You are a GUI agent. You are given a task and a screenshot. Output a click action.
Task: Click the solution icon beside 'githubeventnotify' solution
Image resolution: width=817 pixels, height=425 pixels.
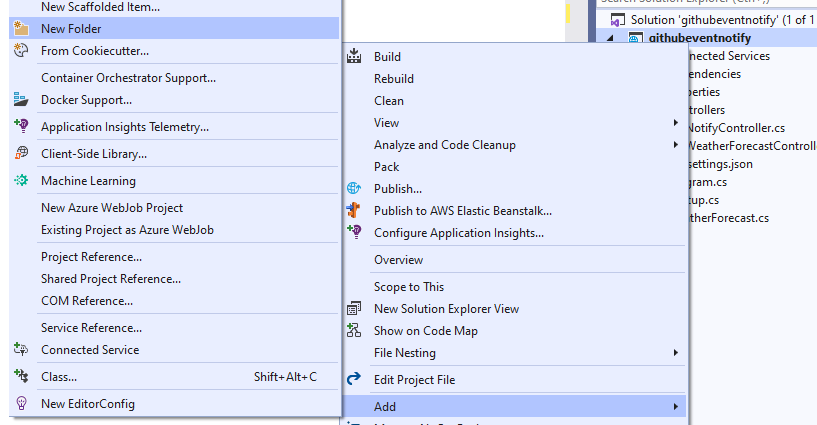tap(617, 20)
